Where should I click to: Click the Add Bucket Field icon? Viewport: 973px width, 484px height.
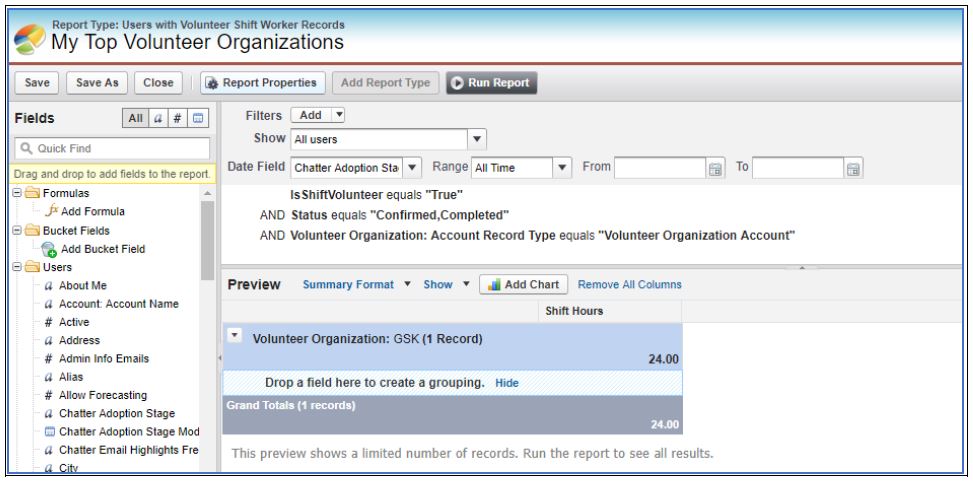[52, 249]
